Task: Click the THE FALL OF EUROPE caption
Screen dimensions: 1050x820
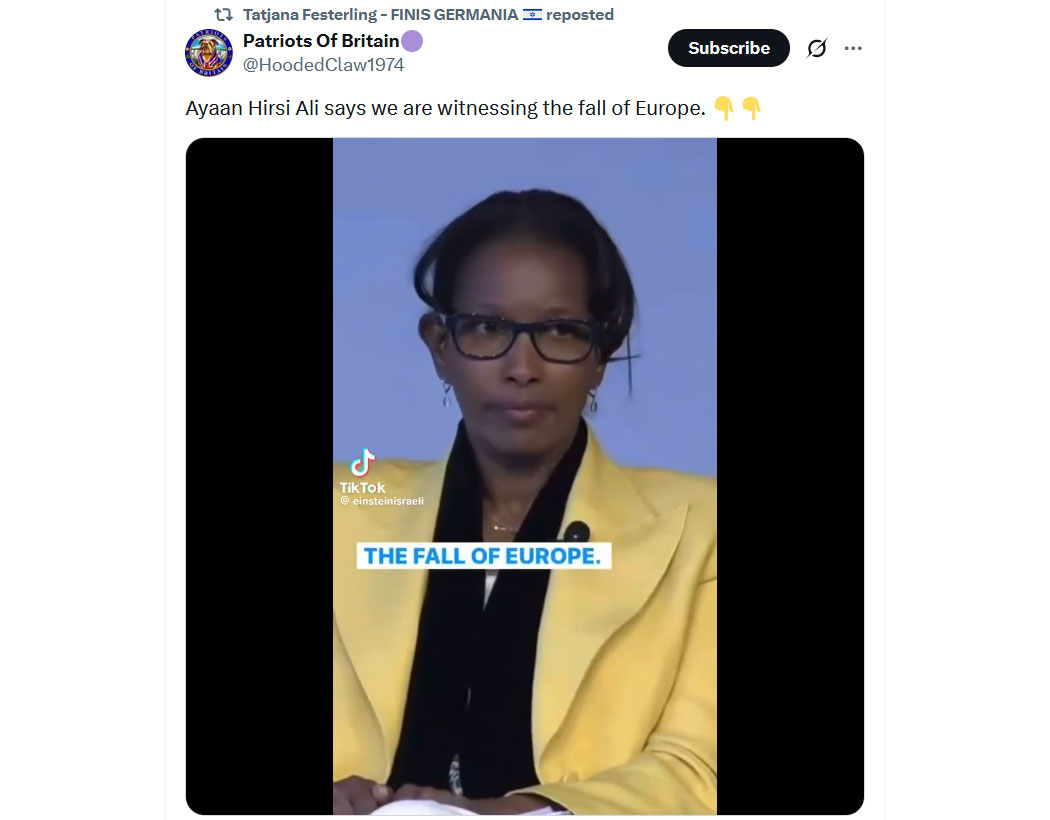Action: coord(483,556)
